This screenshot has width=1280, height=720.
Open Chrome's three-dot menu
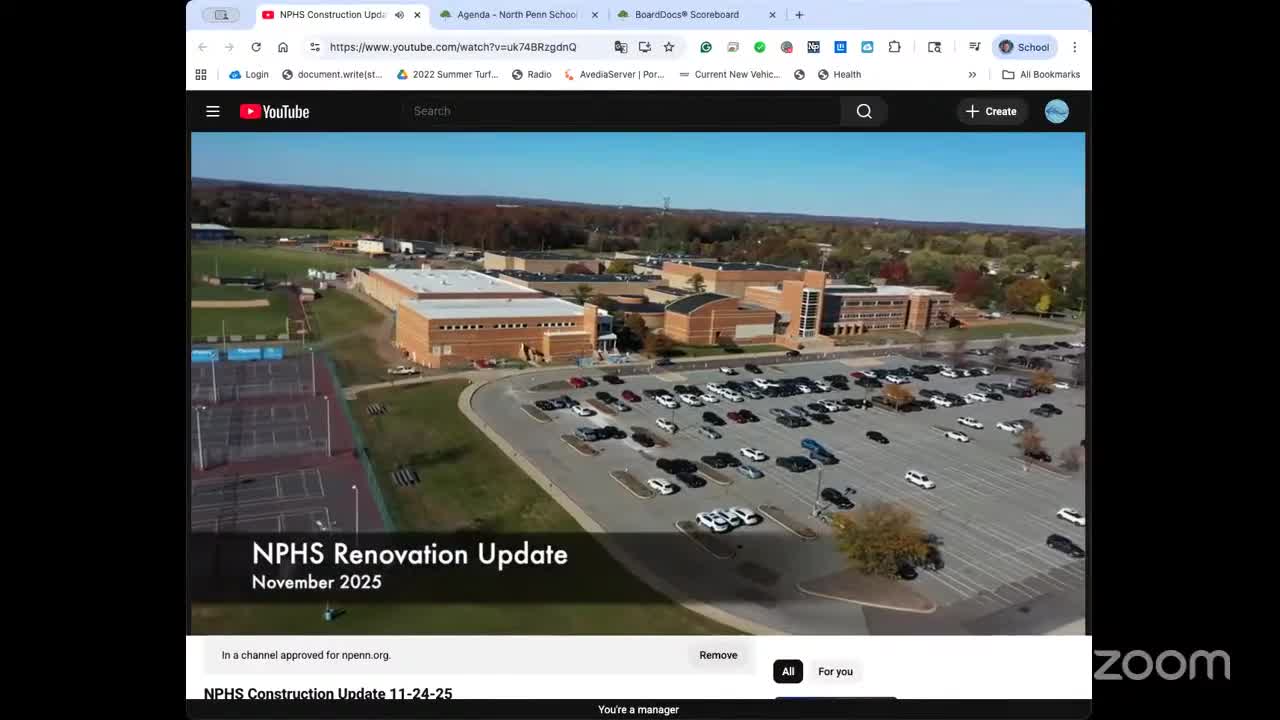click(x=1074, y=47)
